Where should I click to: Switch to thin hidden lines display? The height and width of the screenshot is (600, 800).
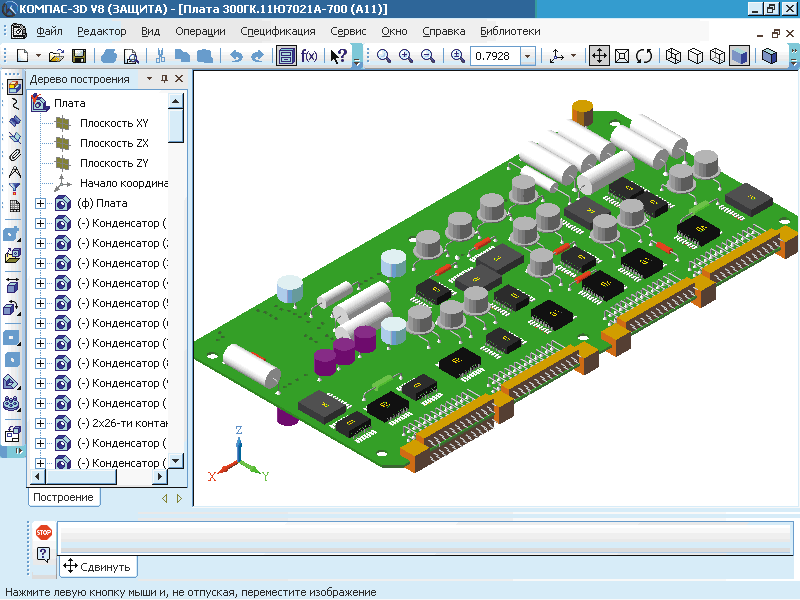717,56
